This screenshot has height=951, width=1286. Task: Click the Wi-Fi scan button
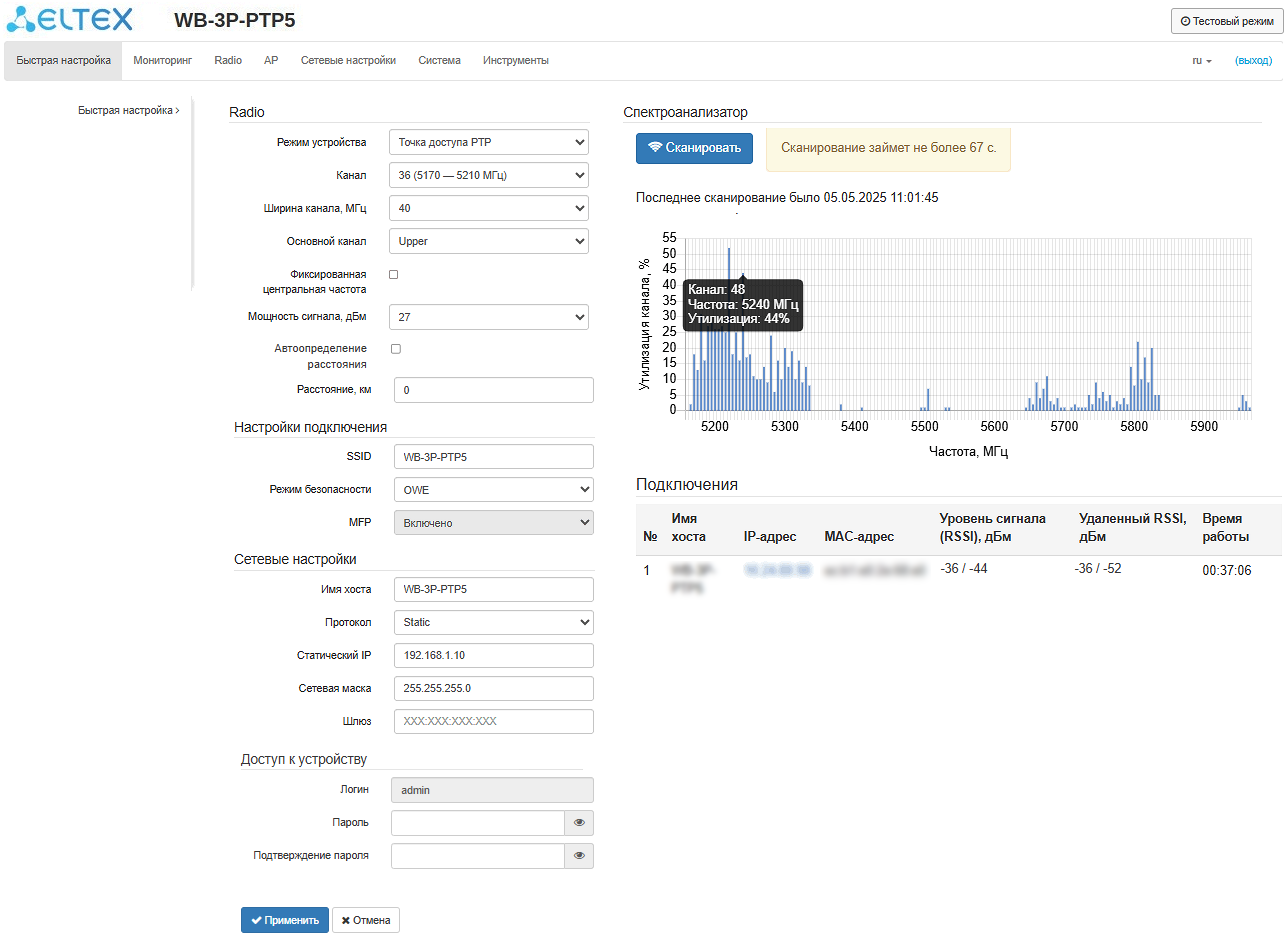(x=694, y=148)
